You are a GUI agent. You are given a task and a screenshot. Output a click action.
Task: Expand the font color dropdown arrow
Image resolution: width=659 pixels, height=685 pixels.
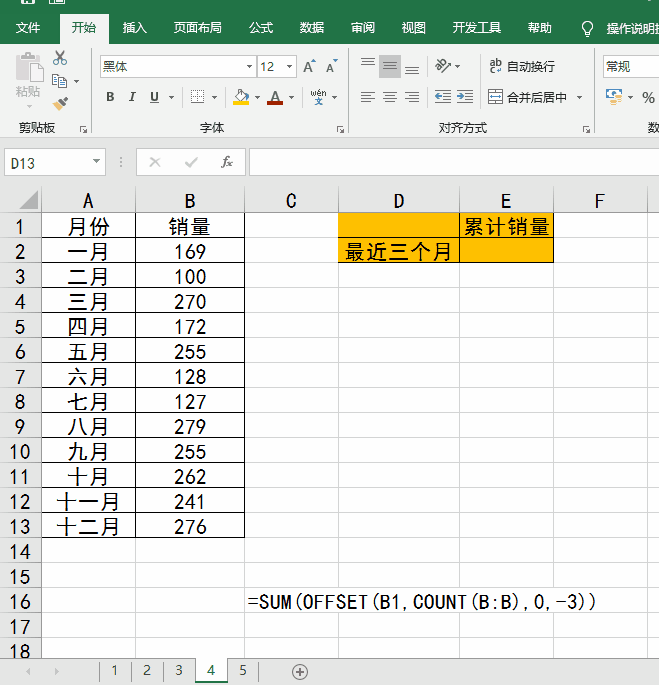coord(291,97)
